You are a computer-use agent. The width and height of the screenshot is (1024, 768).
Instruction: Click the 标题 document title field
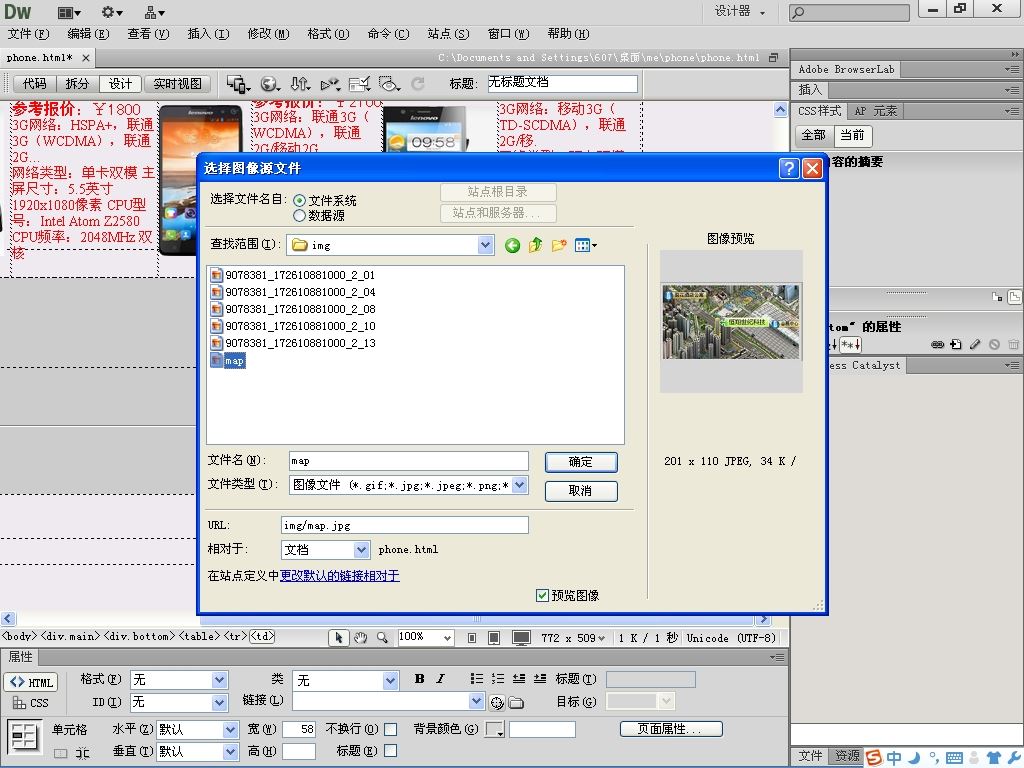click(563, 83)
